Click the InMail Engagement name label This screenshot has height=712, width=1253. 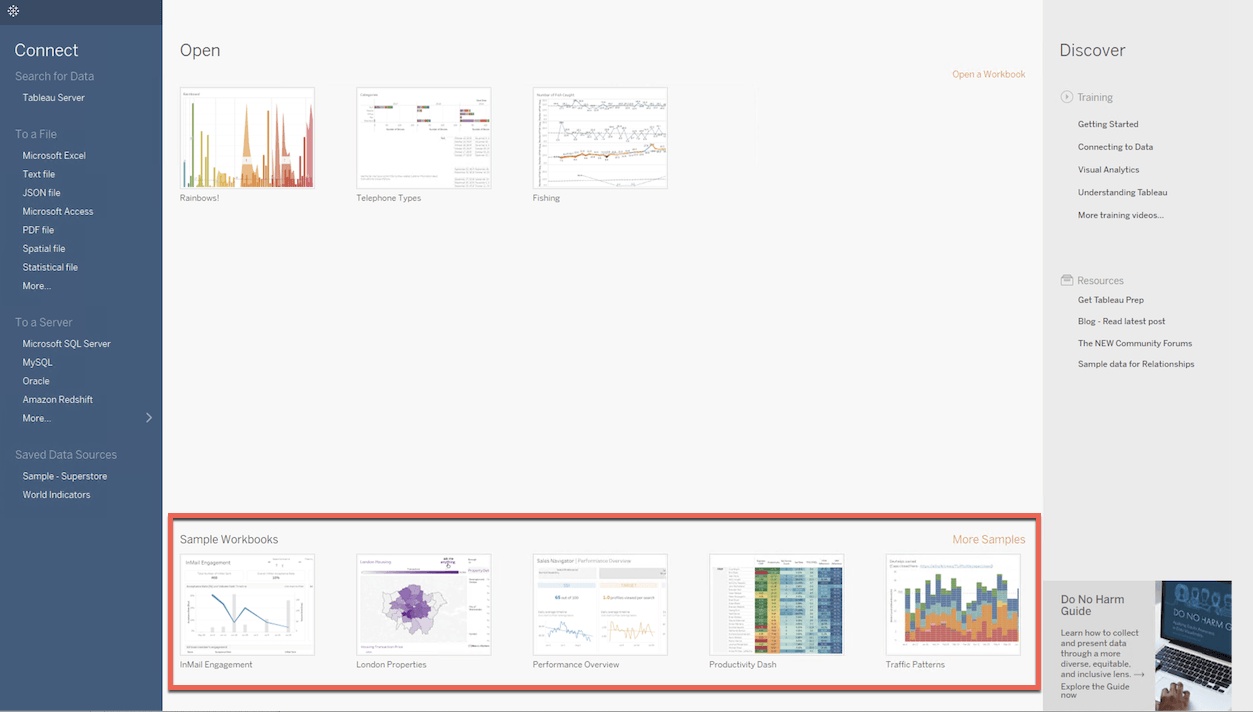[216, 665]
